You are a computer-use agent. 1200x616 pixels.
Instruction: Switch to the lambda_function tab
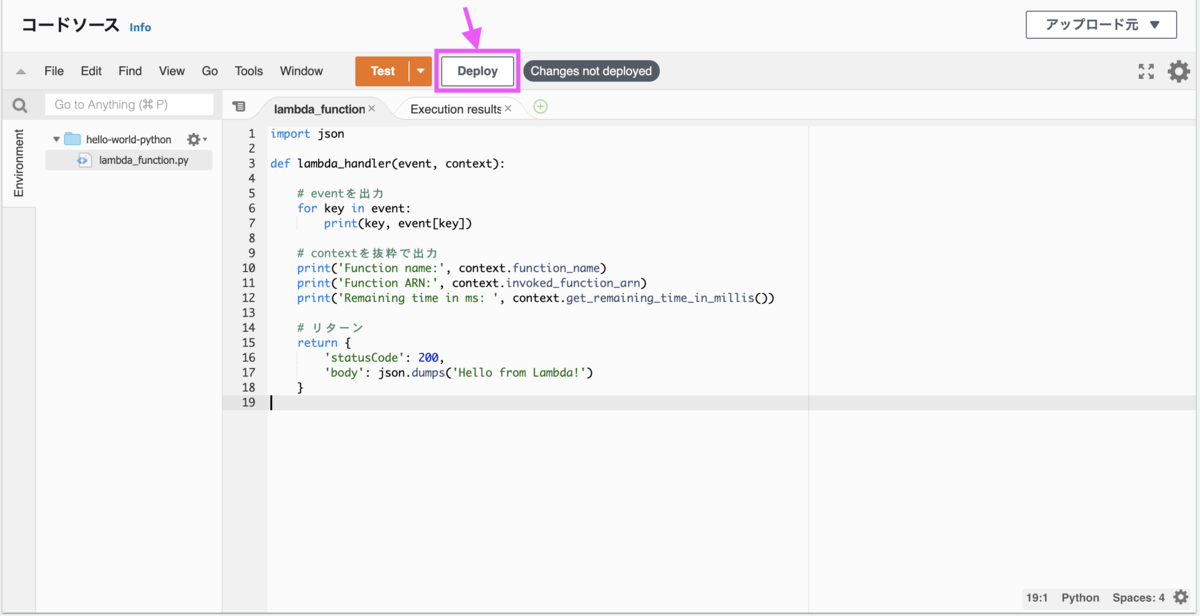[319, 109]
